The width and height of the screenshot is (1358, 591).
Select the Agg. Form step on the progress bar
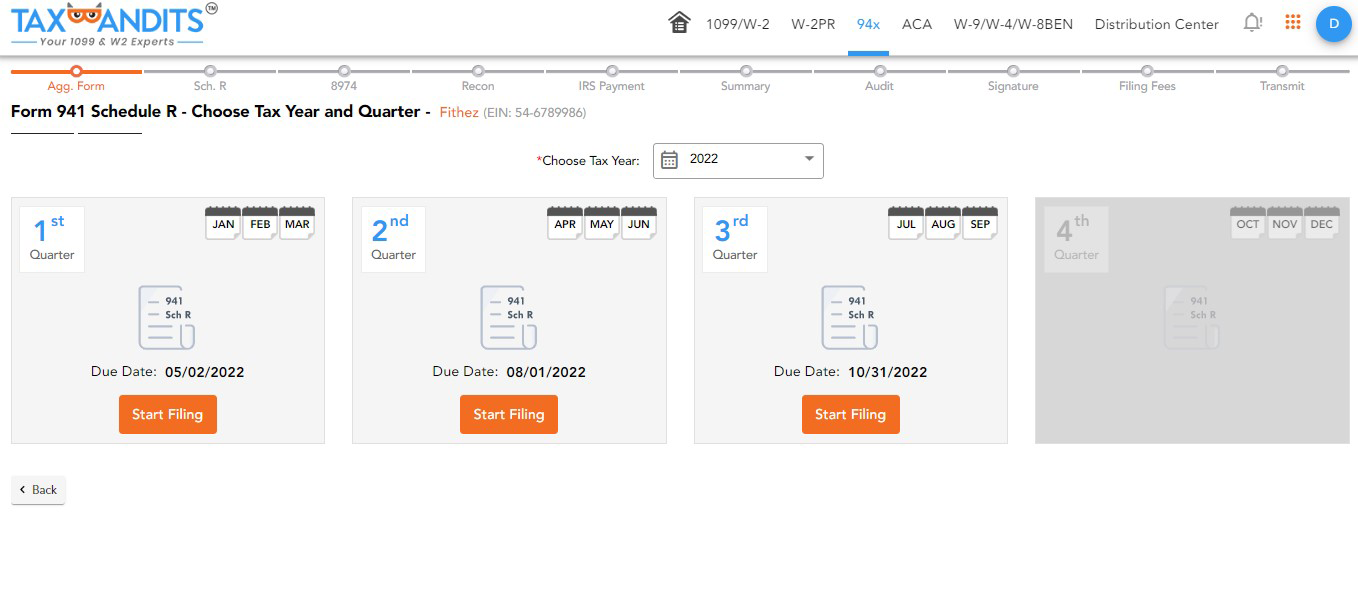[x=75, y=72]
